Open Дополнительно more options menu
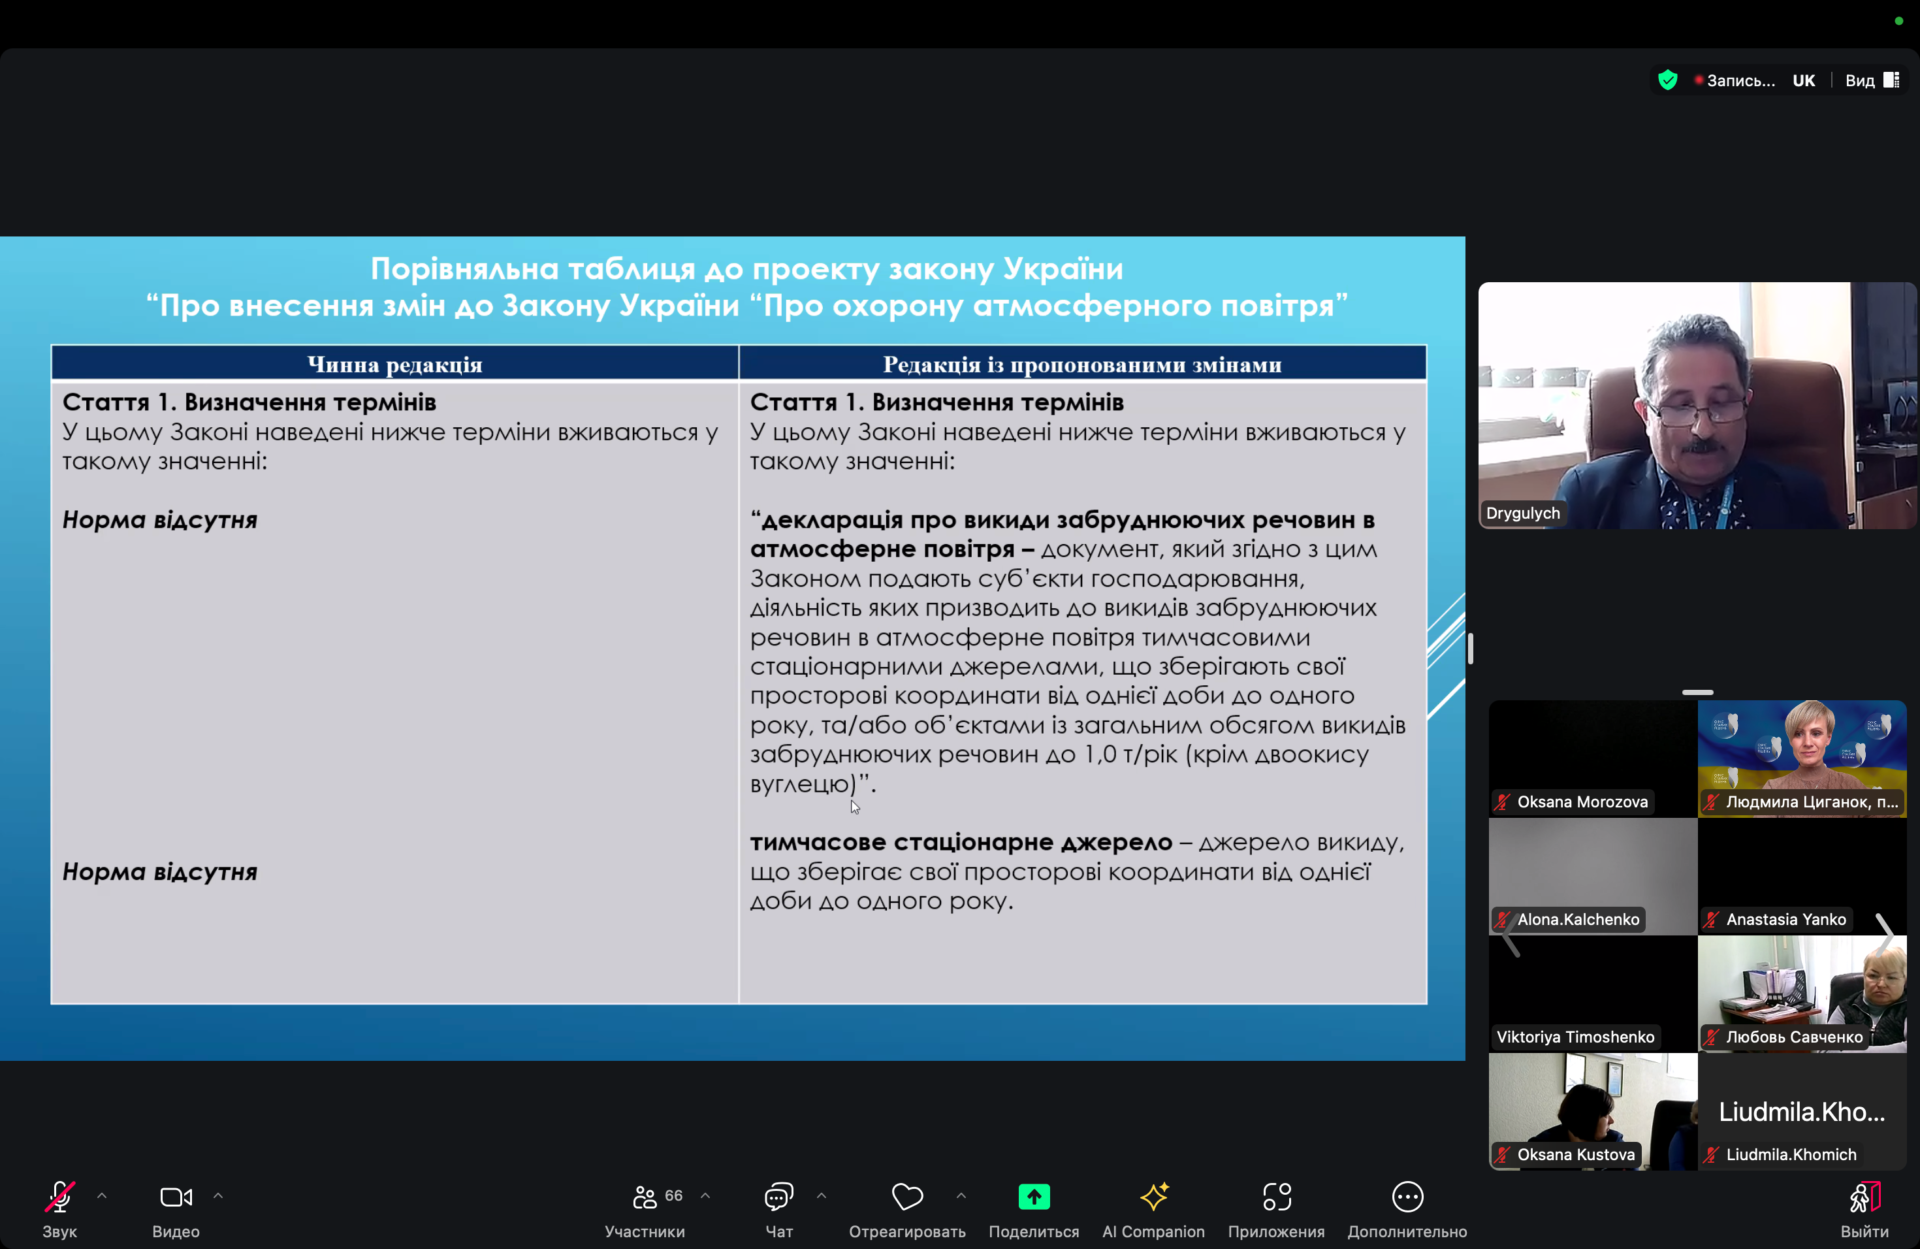 coord(1407,1197)
